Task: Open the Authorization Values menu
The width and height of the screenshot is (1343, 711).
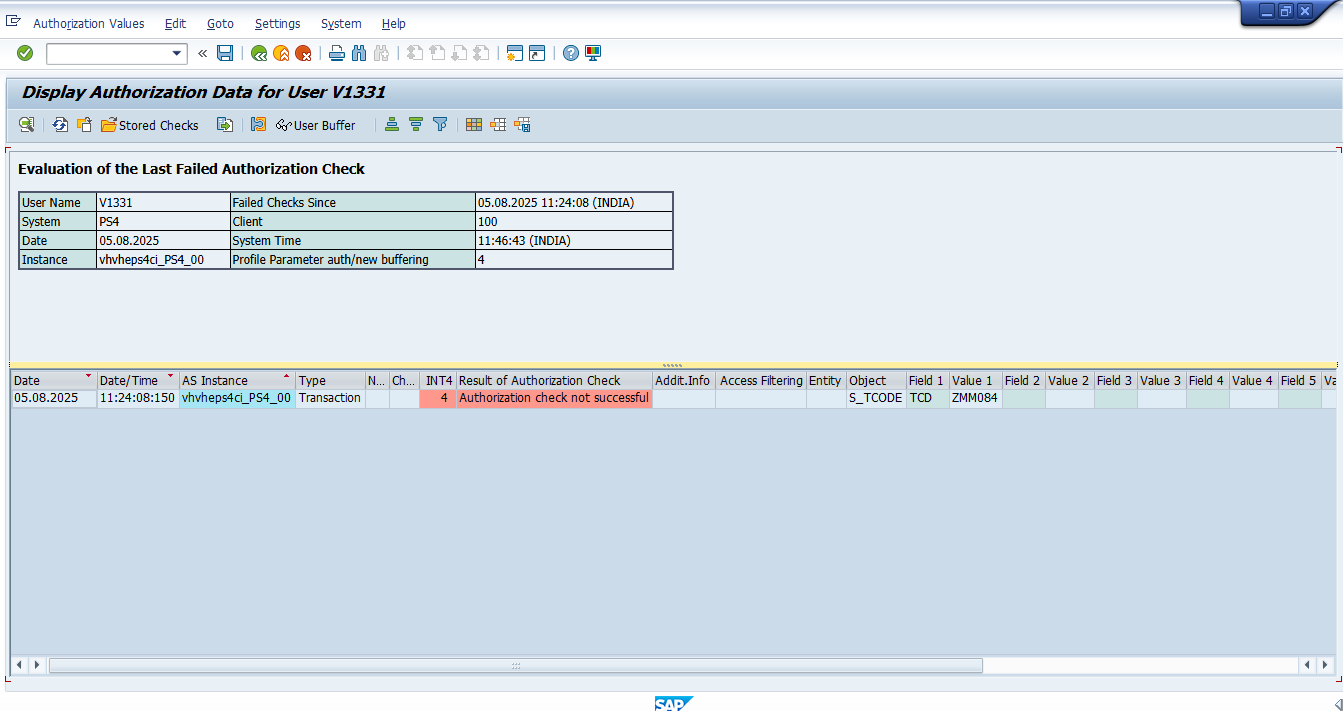Action: click(x=88, y=23)
